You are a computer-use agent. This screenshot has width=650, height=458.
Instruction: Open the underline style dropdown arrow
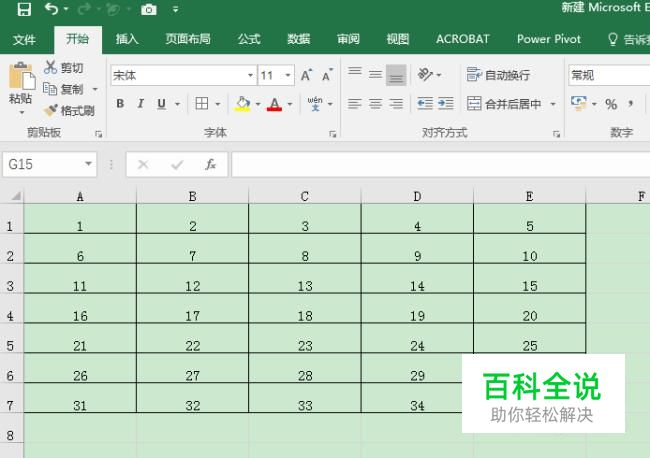[177, 104]
